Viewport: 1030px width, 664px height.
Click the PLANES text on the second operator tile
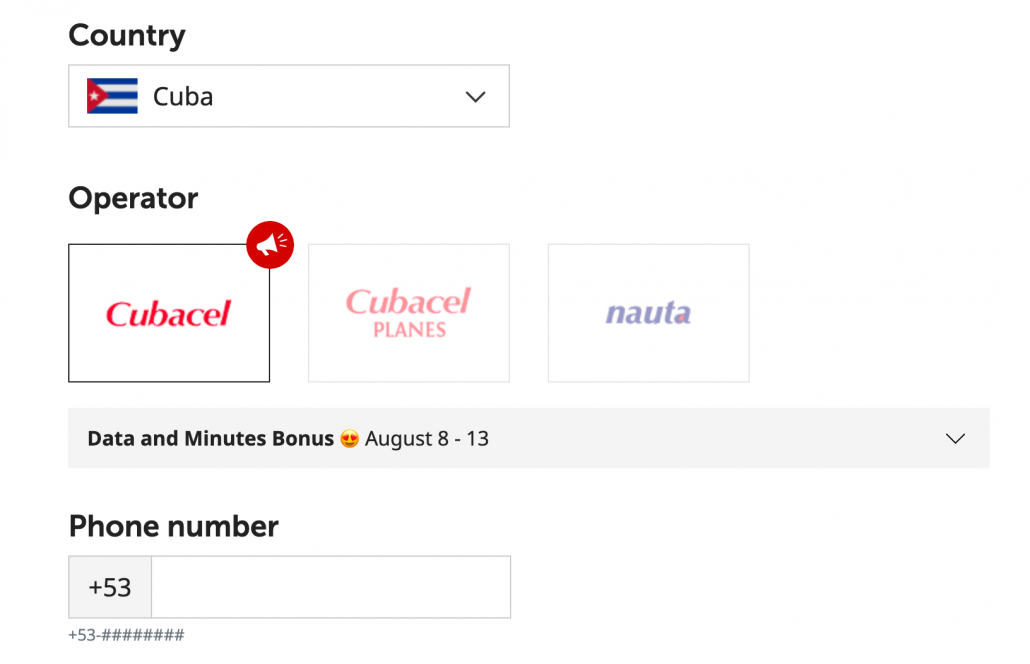(410, 330)
